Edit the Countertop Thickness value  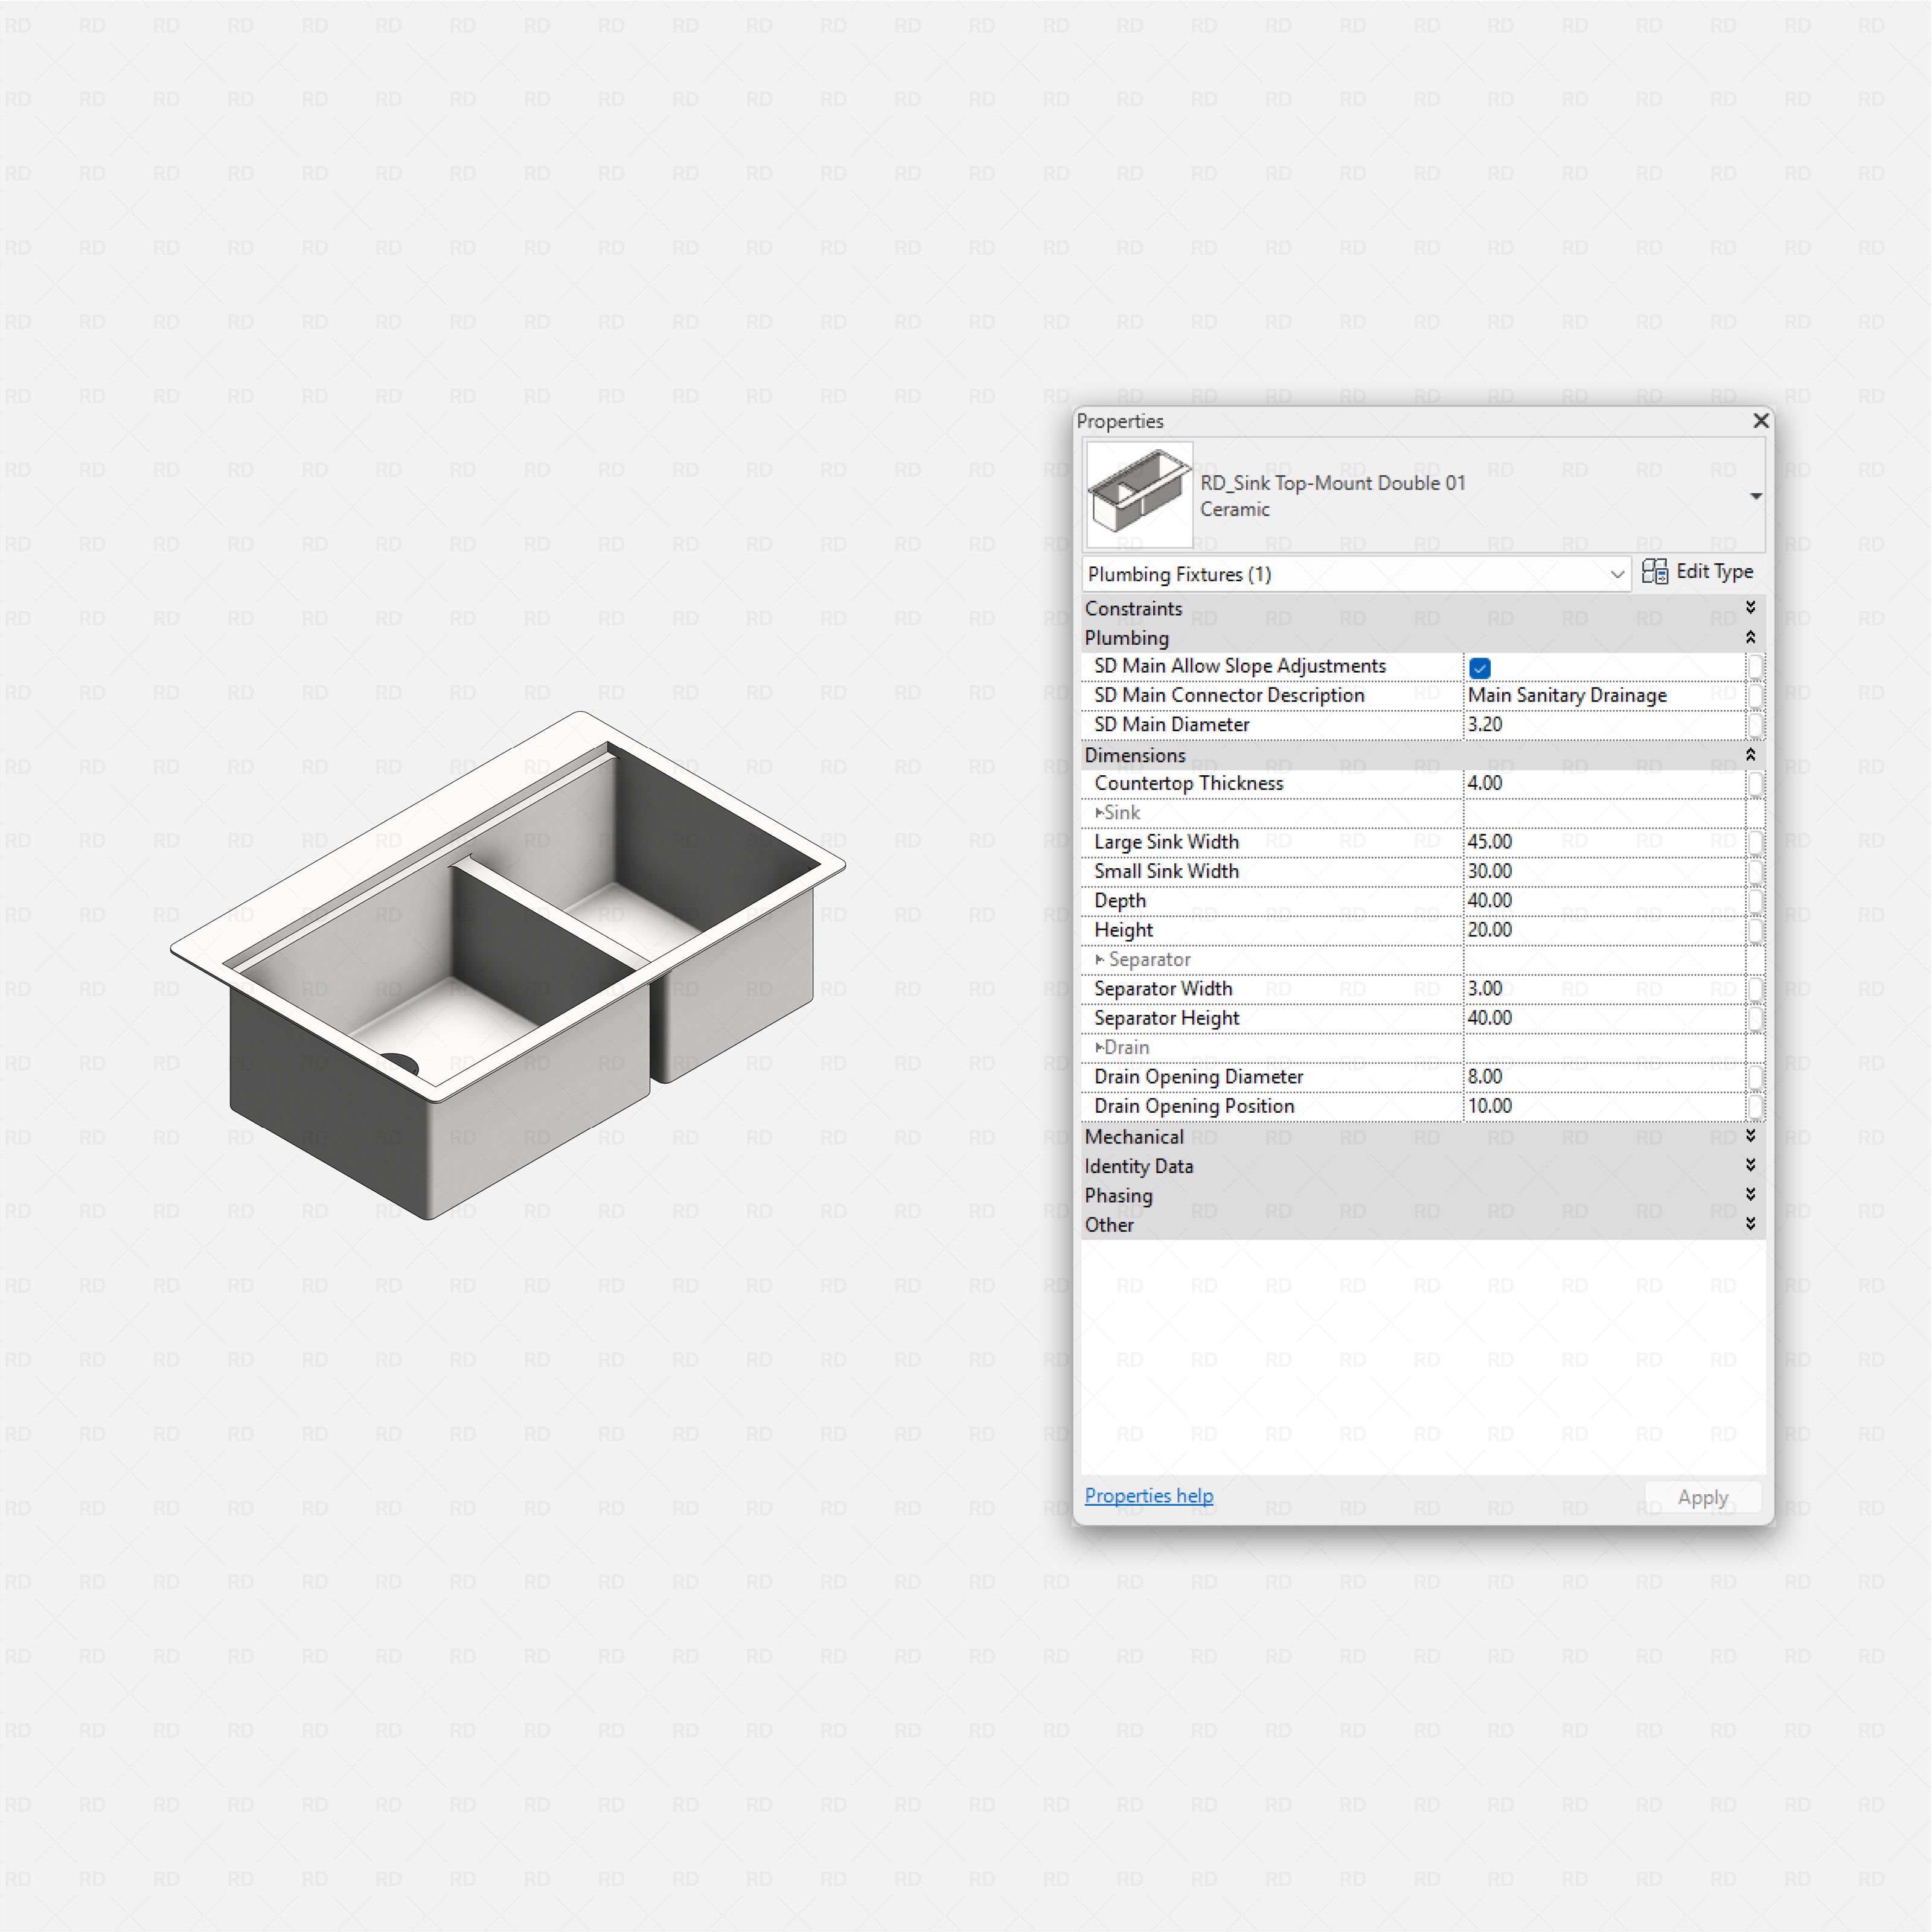coord(1600,783)
